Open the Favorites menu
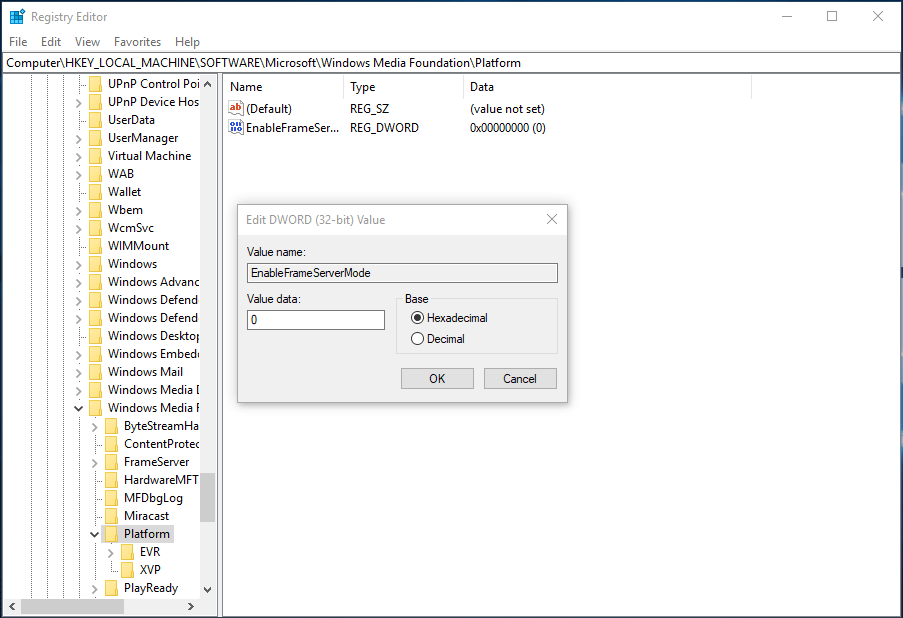This screenshot has height=618, width=903. pos(137,42)
